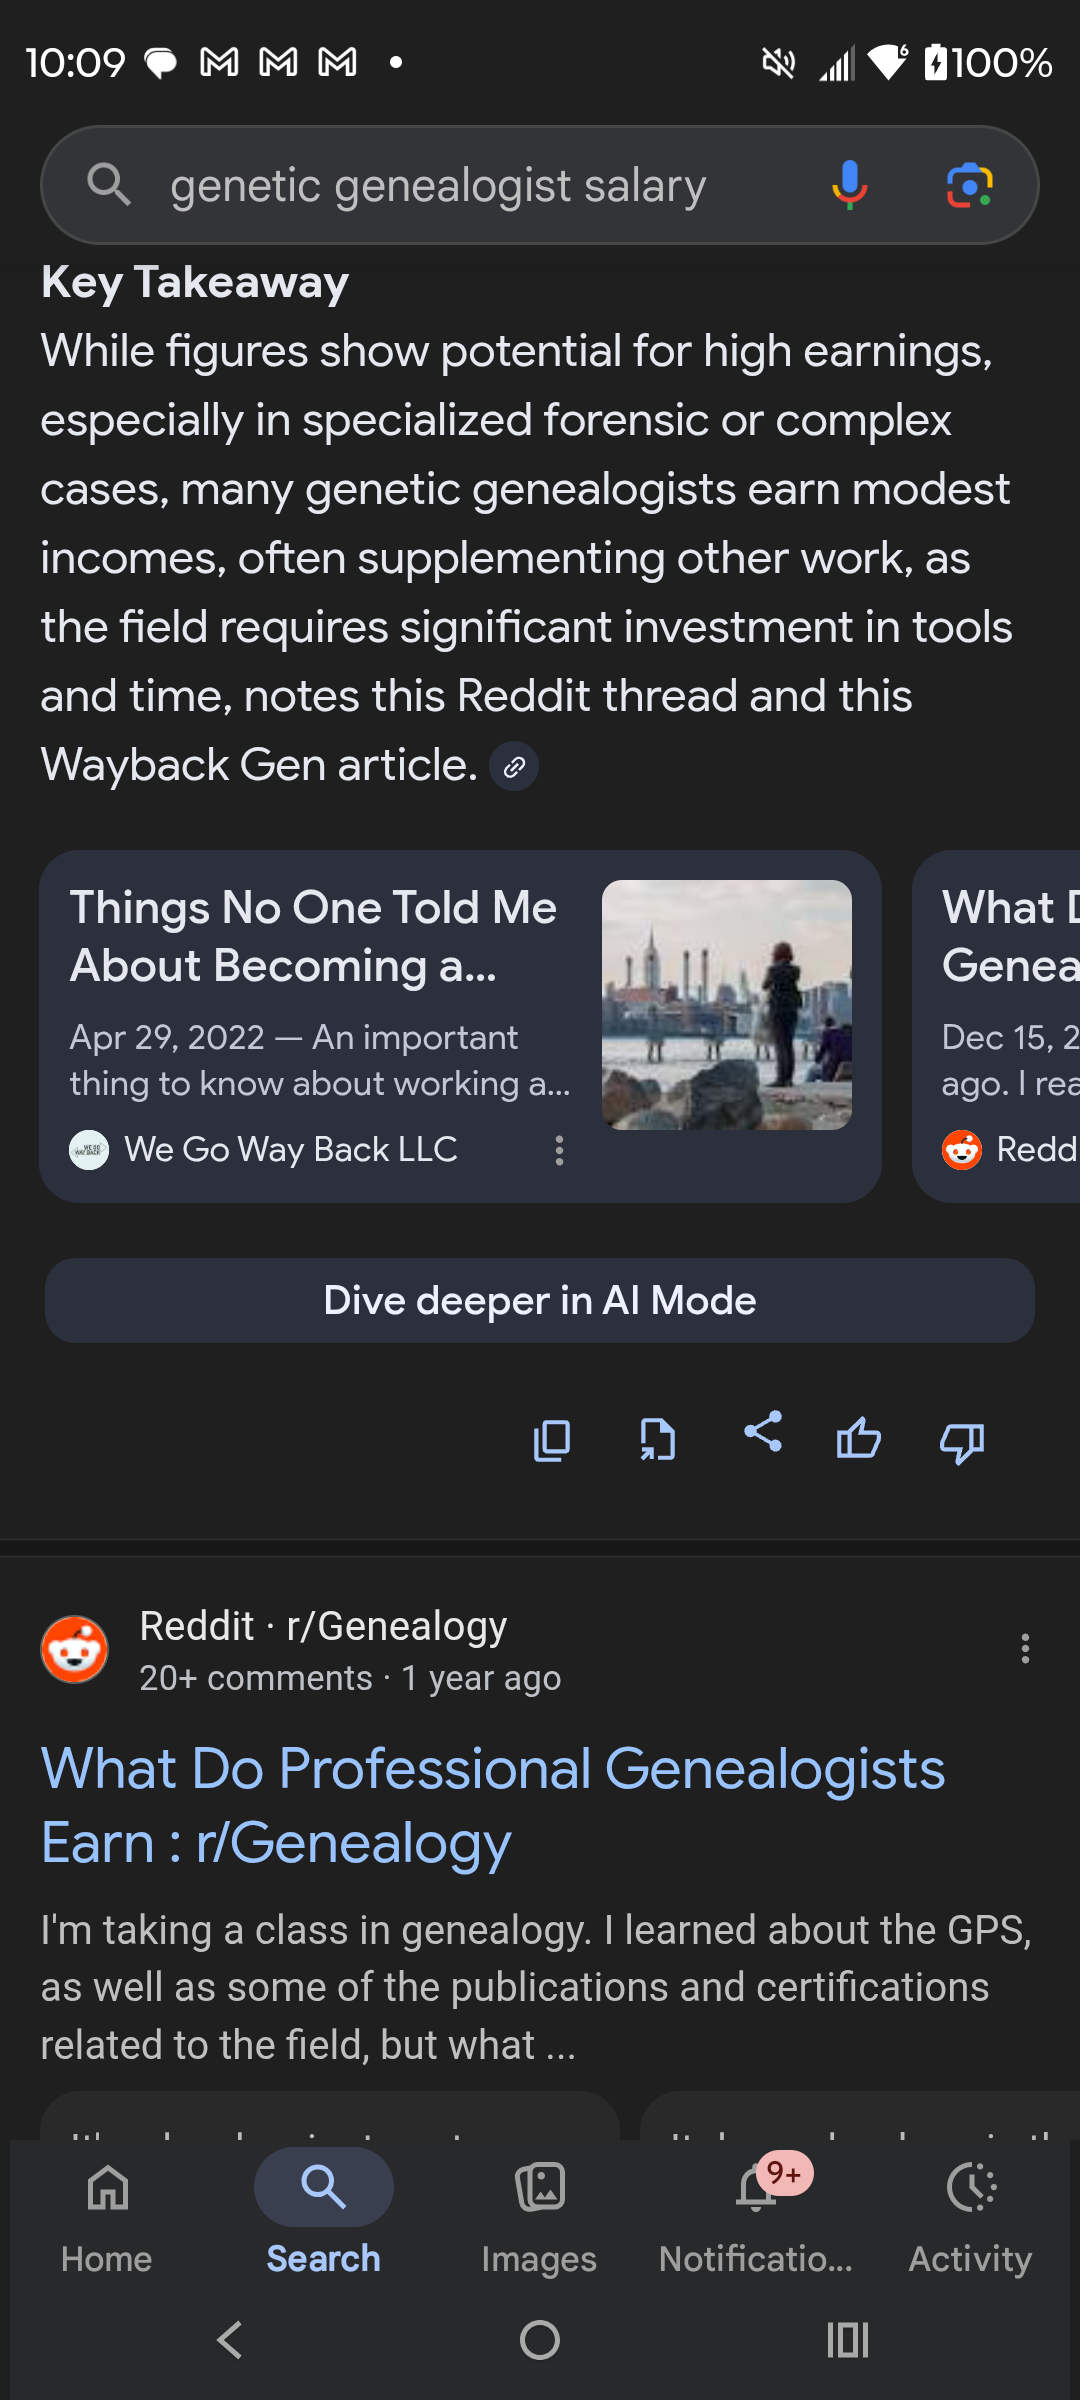Open the Reddit r/Genealogy site icon
This screenshot has height=2400, width=1080.
coord(74,1649)
